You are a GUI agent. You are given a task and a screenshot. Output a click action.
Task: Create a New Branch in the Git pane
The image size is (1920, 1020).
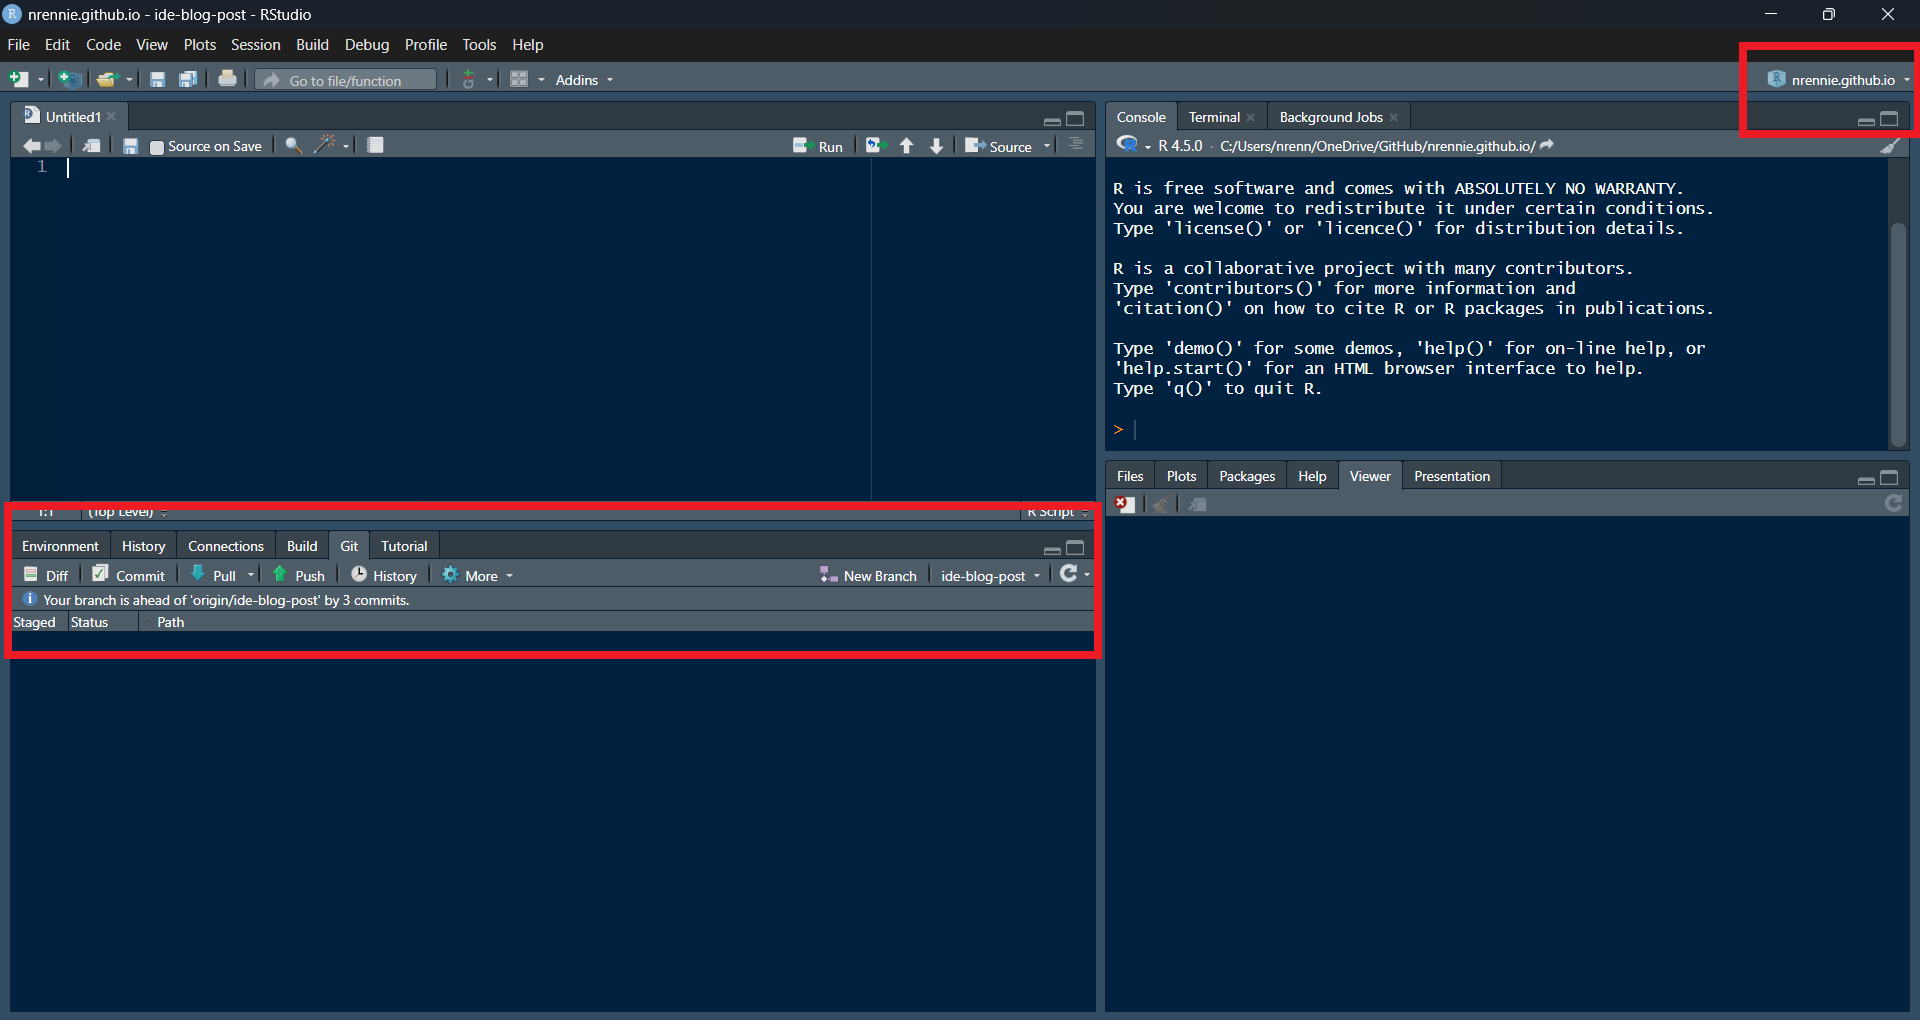[x=868, y=575]
